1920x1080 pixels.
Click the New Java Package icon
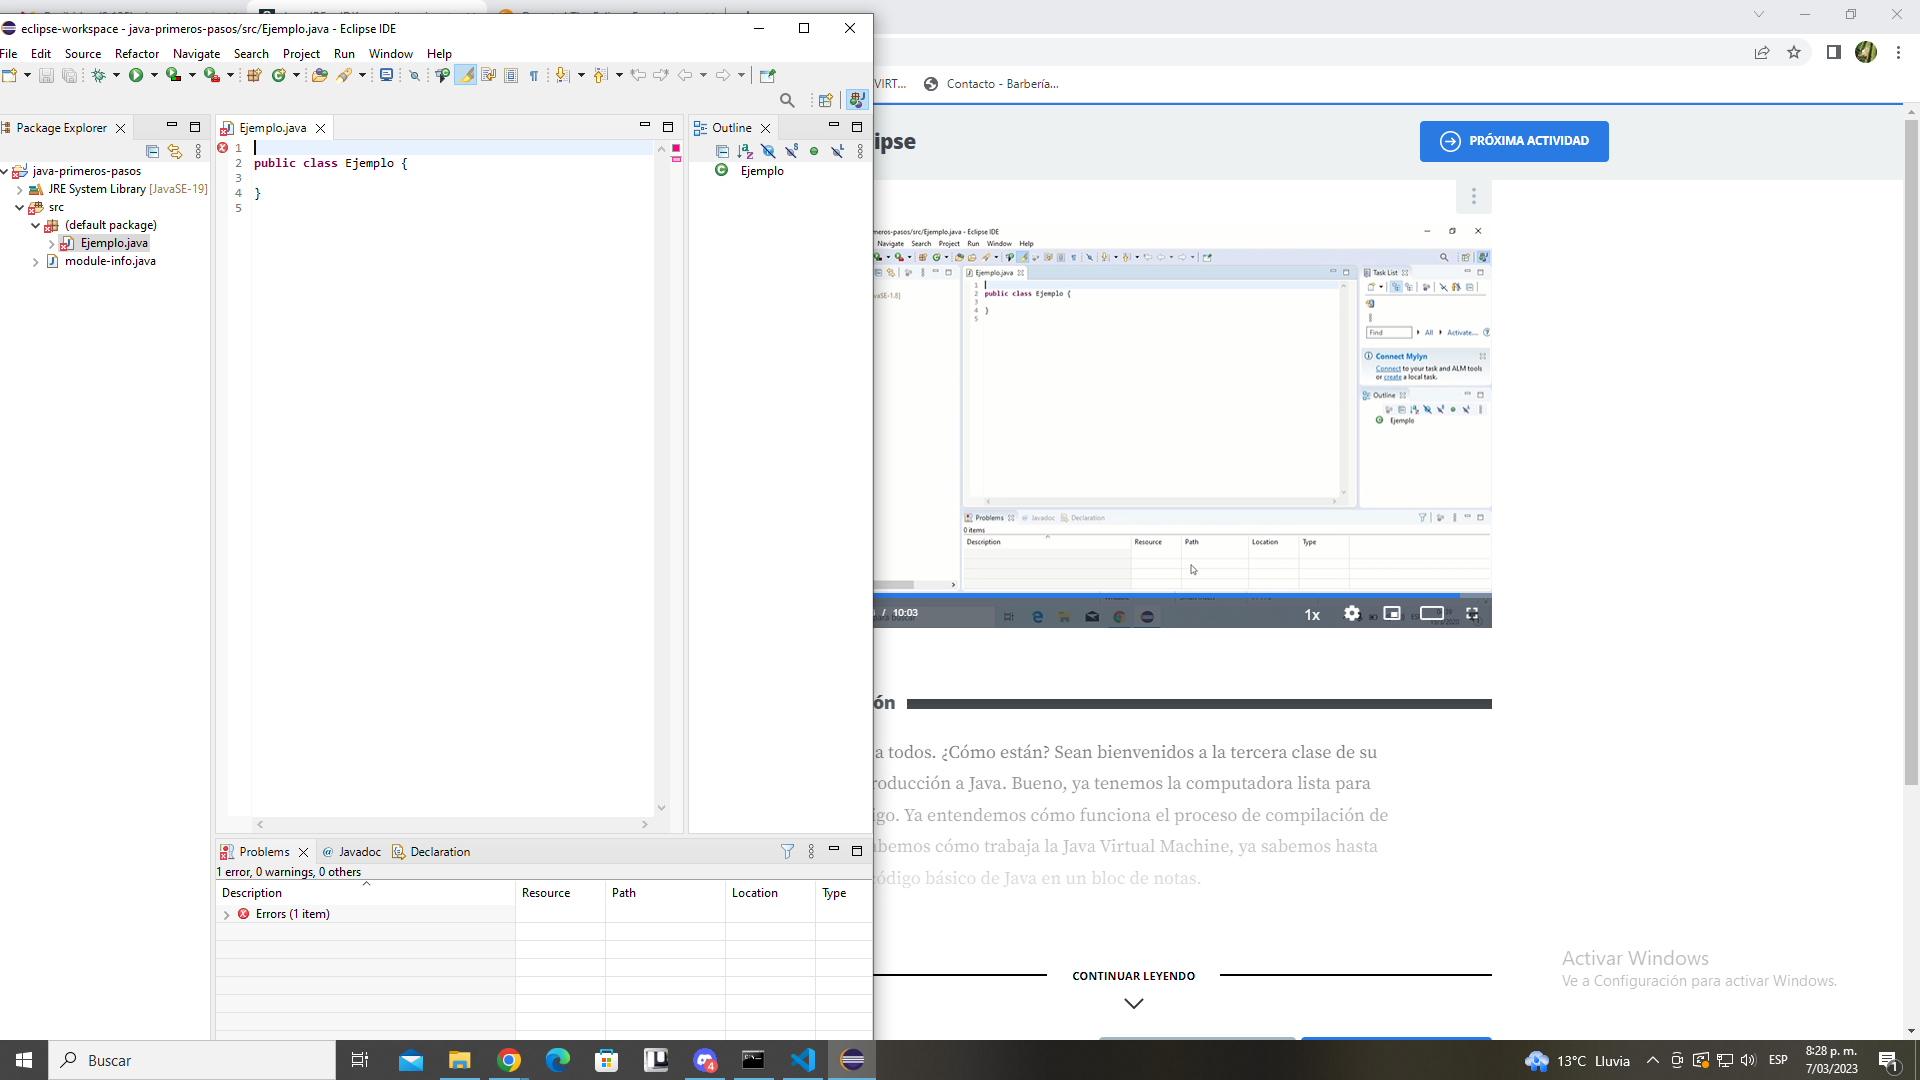pos(254,75)
